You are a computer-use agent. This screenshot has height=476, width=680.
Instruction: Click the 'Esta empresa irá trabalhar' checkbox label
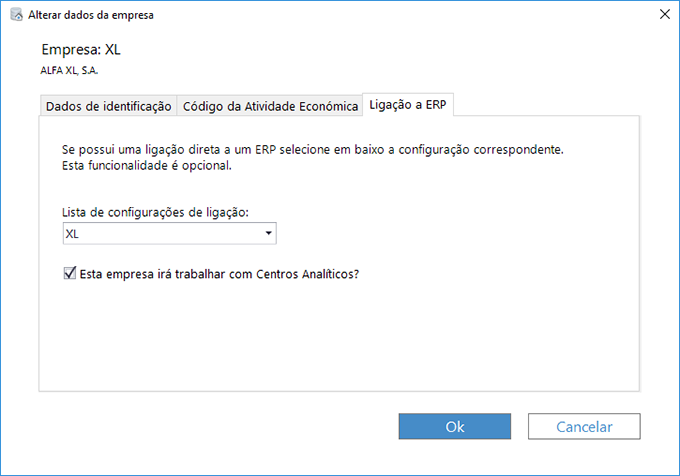pyautogui.click(x=219, y=274)
